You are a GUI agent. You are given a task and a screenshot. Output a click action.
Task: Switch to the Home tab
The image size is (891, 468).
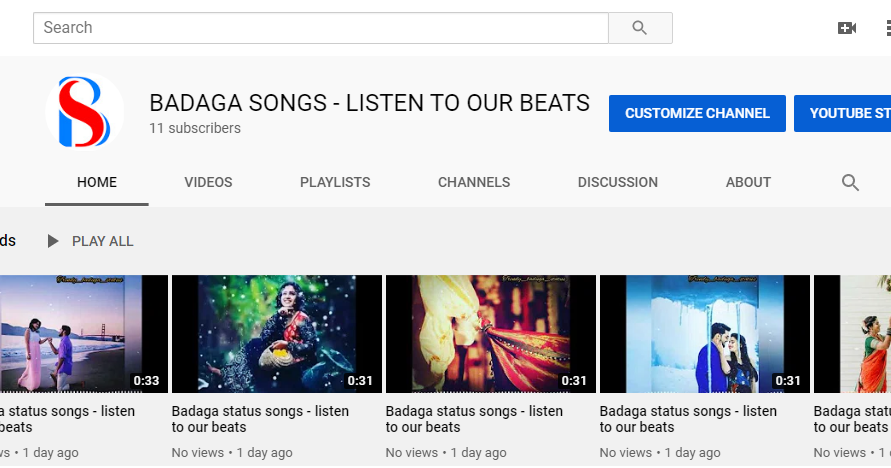[97, 182]
